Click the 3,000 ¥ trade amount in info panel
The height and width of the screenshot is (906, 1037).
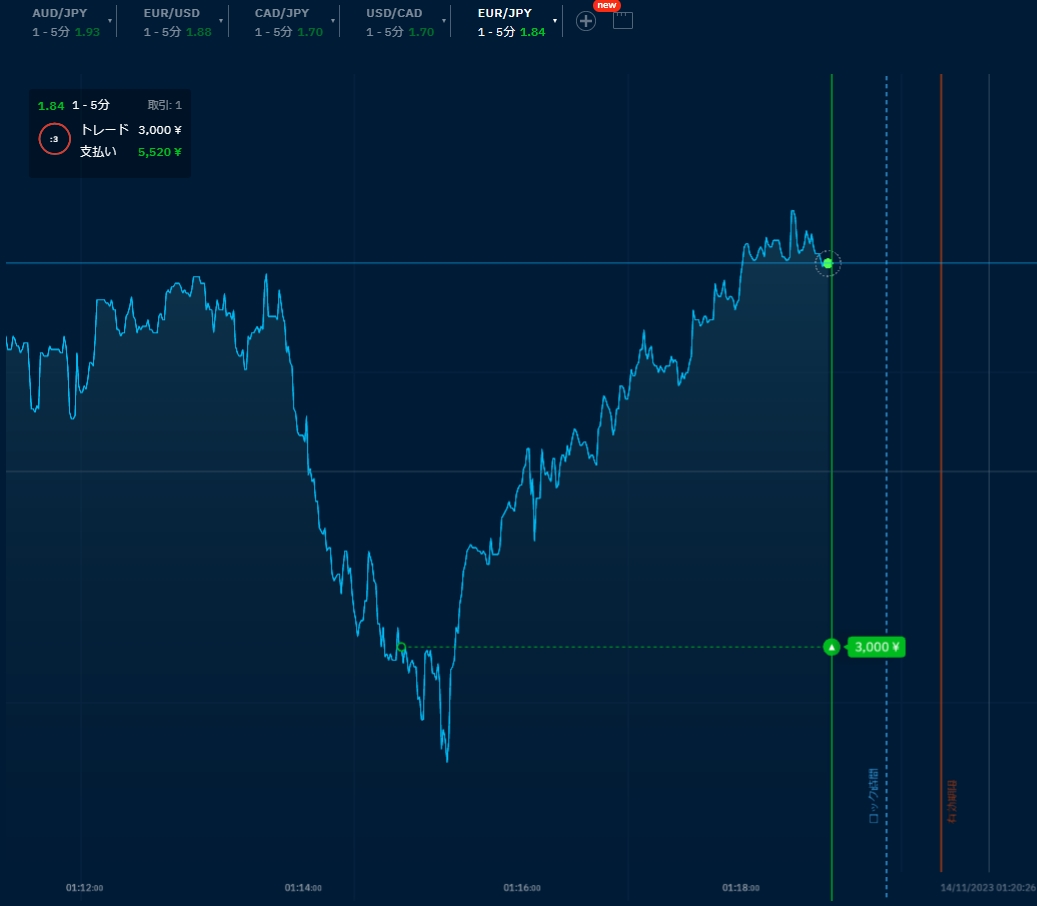coord(160,130)
